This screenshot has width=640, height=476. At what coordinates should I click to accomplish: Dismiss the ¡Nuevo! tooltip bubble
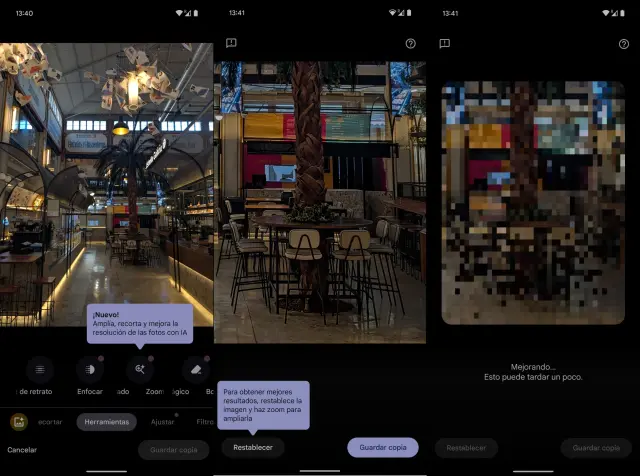139,324
